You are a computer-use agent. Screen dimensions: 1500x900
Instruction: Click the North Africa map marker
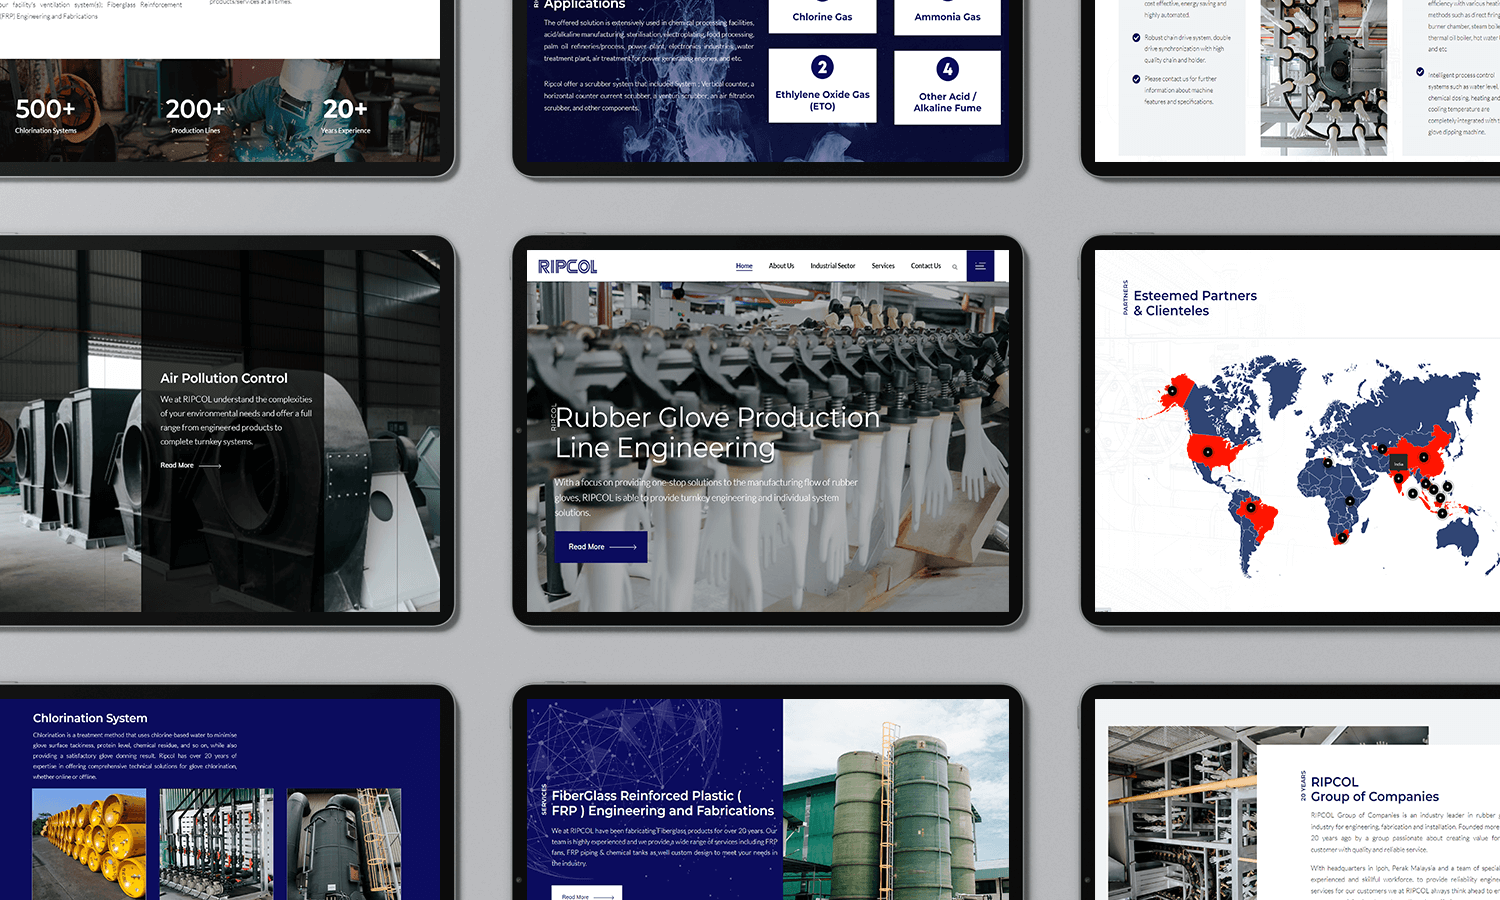pos(1328,463)
